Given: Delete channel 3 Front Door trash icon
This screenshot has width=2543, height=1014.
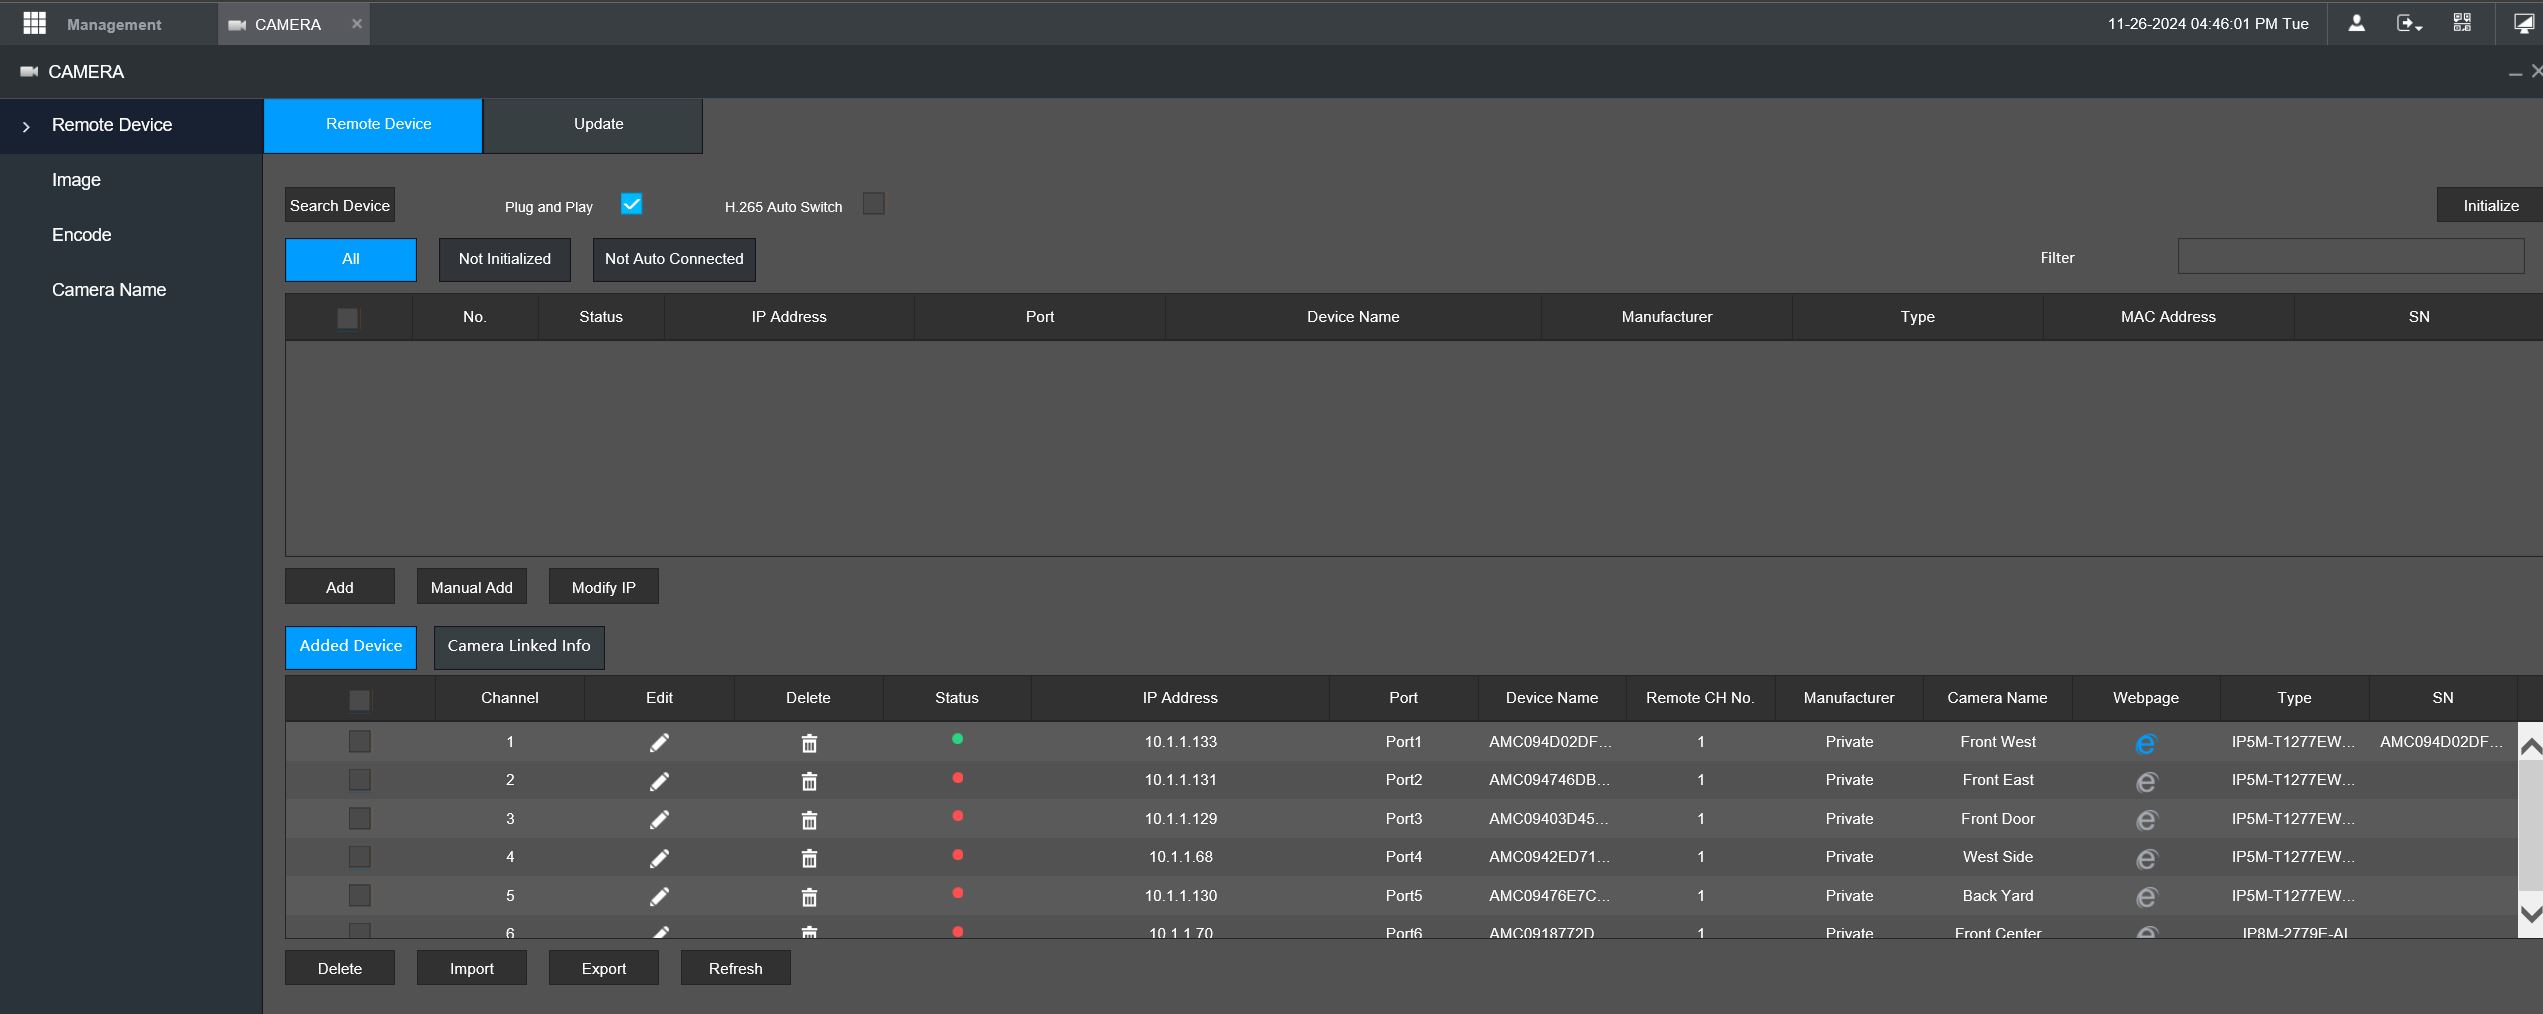Looking at the screenshot, I should point(809,820).
